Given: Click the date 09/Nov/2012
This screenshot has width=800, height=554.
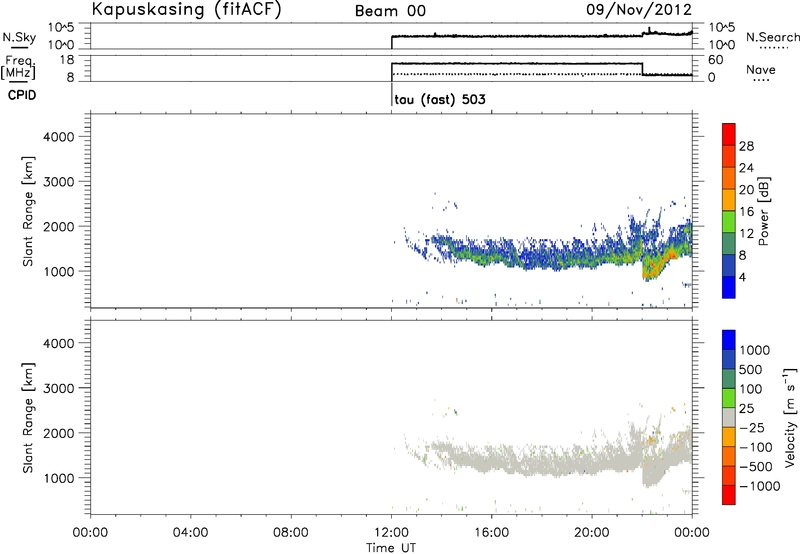Looking at the screenshot, I should click(x=639, y=10).
